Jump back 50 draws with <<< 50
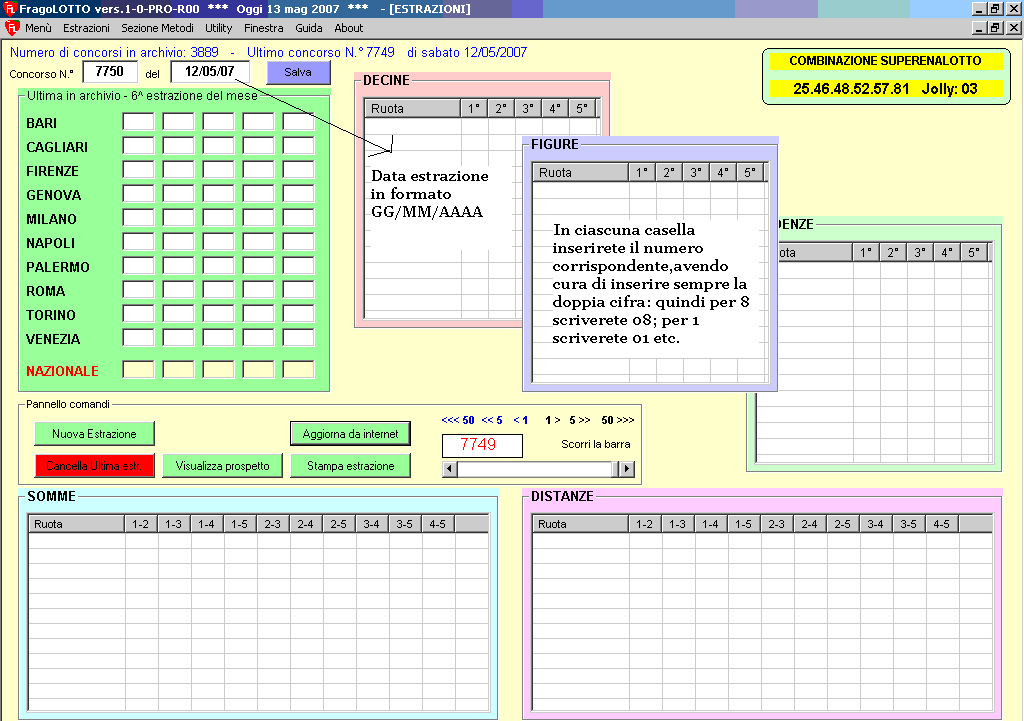 coord(457,421)
